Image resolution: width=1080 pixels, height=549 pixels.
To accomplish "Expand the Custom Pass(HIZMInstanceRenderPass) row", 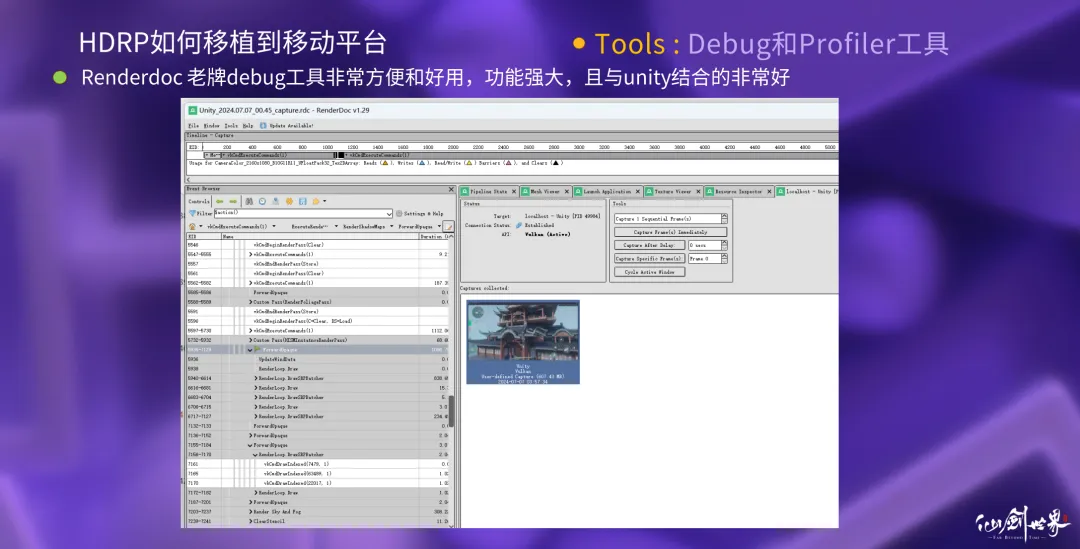I will tap(250, 340).
